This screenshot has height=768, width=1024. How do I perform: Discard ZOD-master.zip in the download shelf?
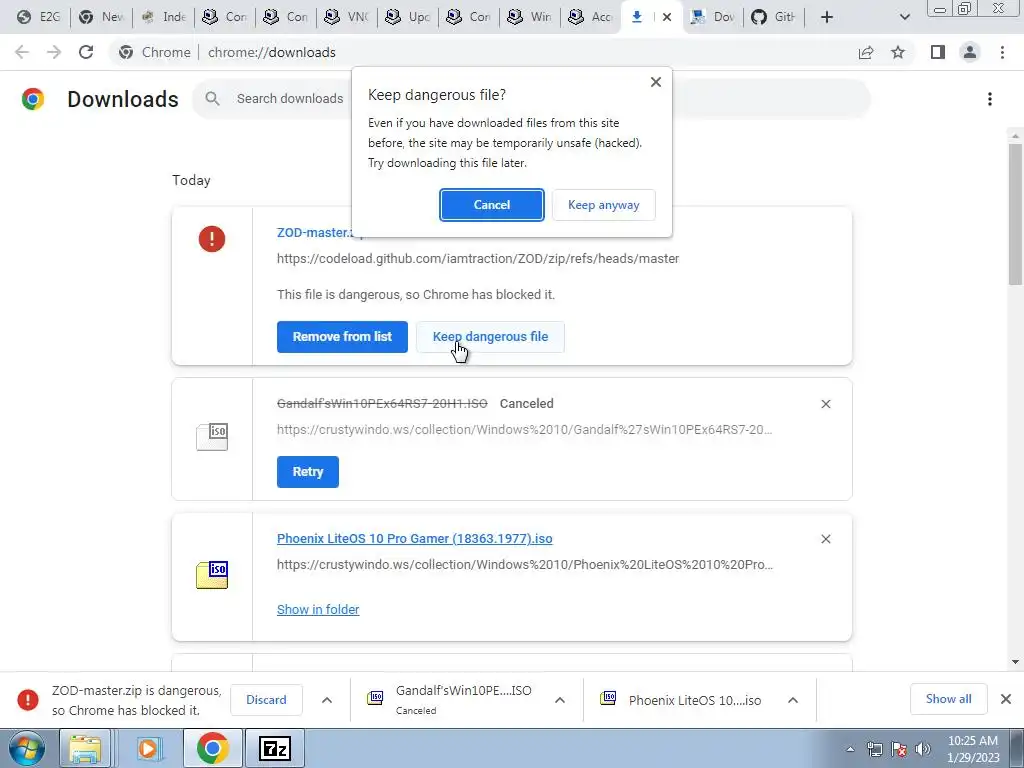[266, 699]
